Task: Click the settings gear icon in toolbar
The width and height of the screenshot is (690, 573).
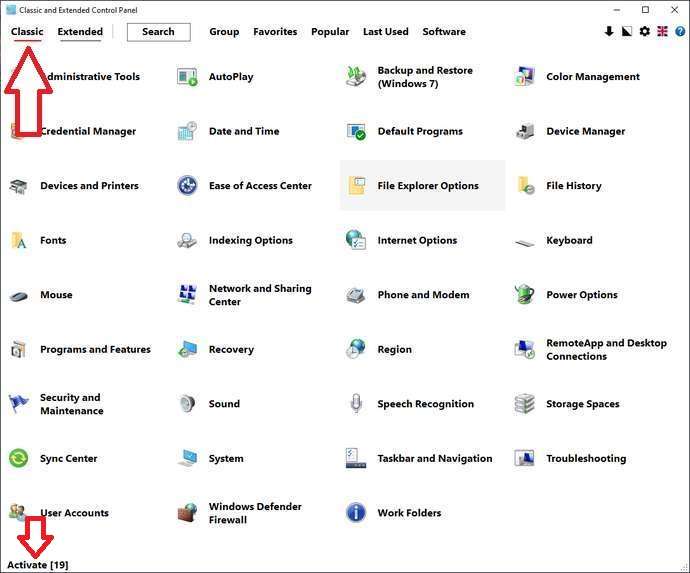Action: (644, 32)
